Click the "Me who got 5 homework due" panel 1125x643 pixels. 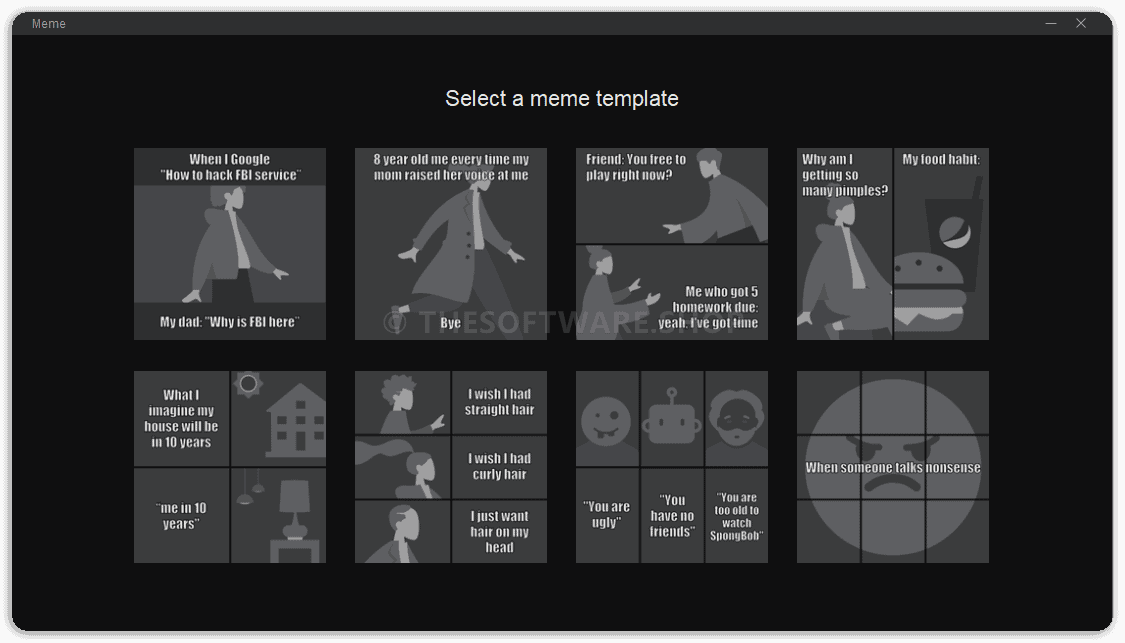(x=672, y=293)
